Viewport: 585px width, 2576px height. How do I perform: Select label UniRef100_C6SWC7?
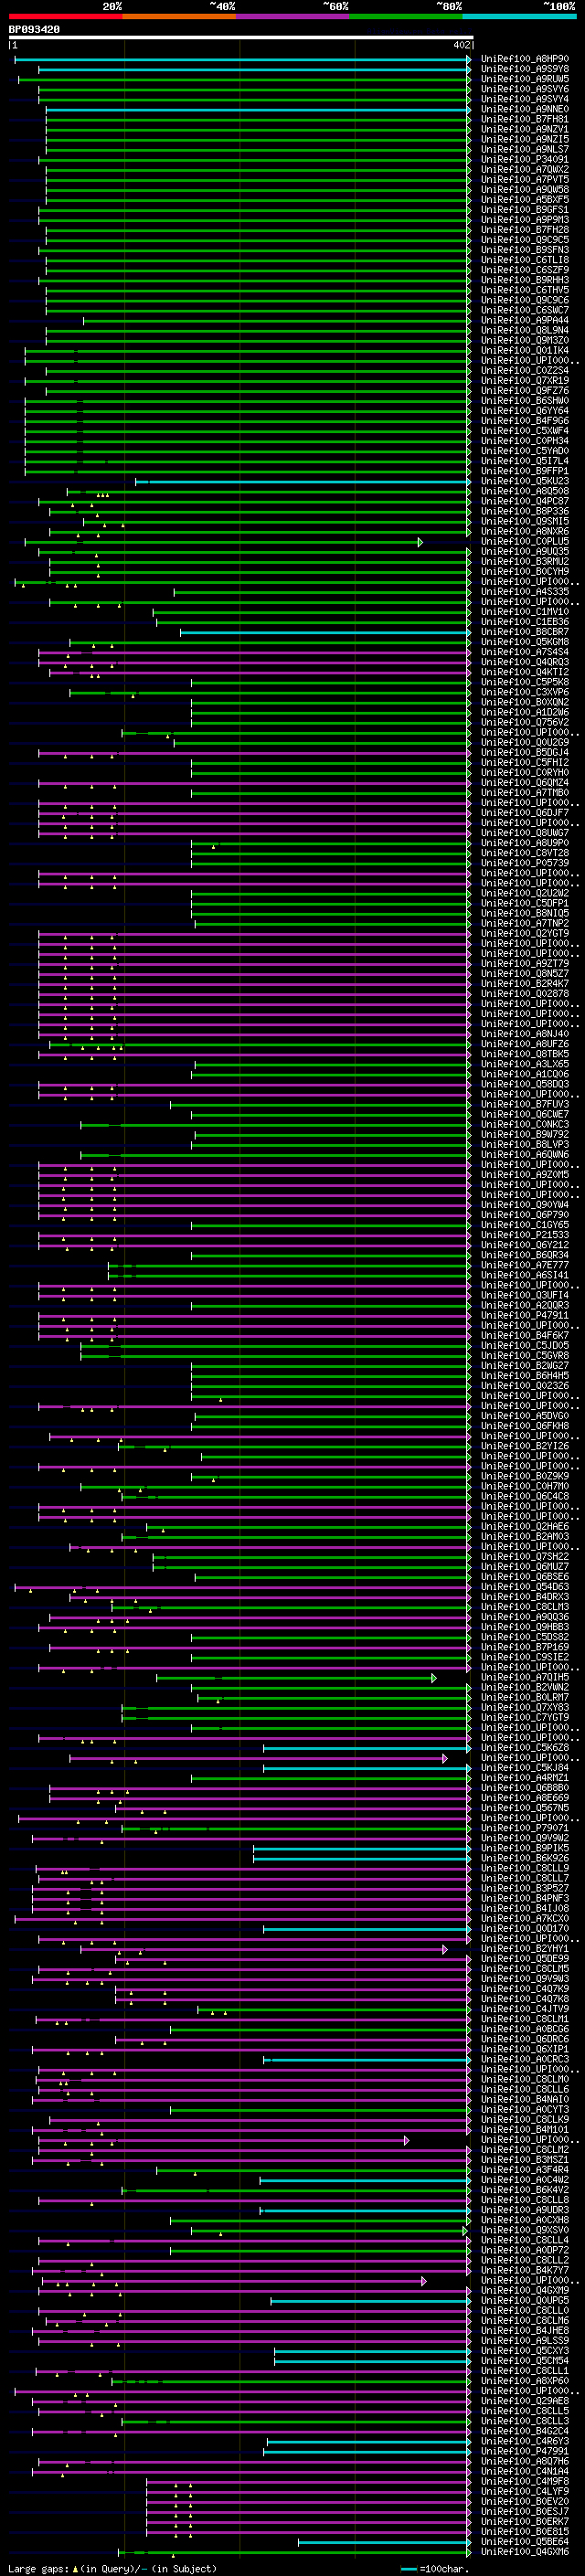coord(524,310)
